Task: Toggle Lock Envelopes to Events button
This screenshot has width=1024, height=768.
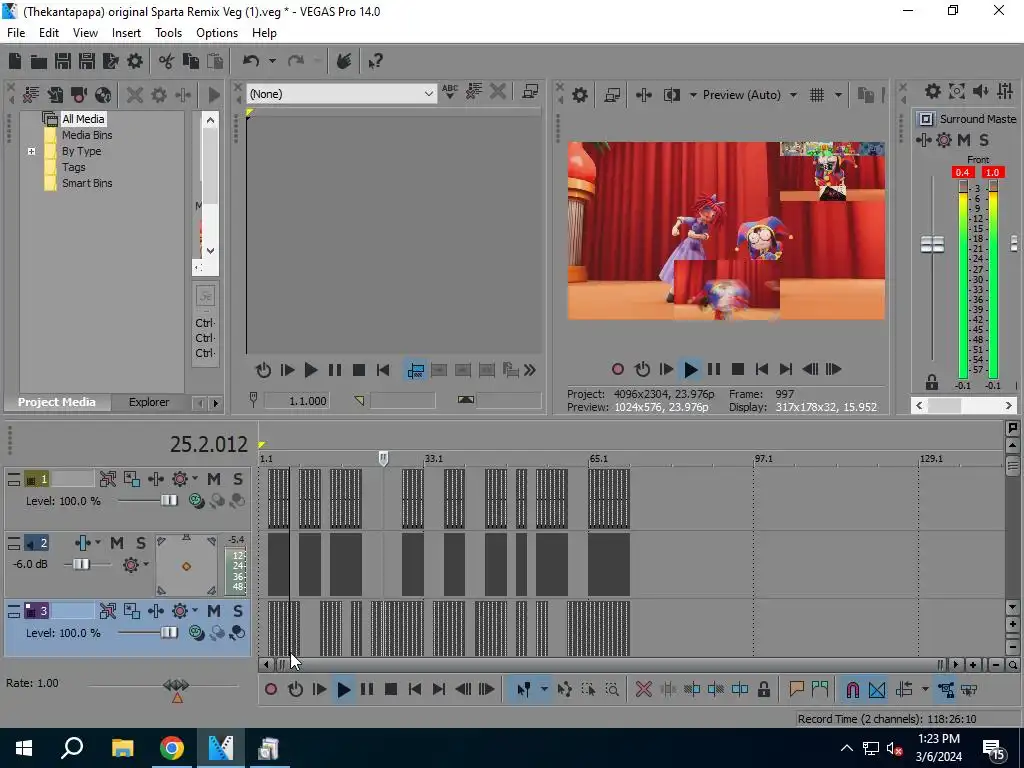Action: tap(946, 690)
